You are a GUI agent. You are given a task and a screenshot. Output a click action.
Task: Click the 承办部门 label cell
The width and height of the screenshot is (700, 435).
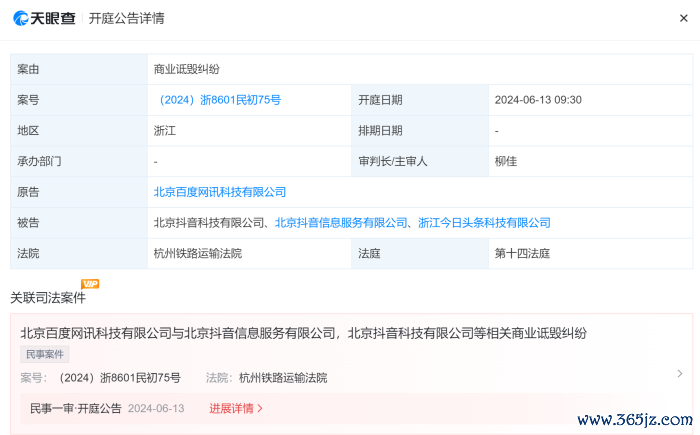[79, 161]
